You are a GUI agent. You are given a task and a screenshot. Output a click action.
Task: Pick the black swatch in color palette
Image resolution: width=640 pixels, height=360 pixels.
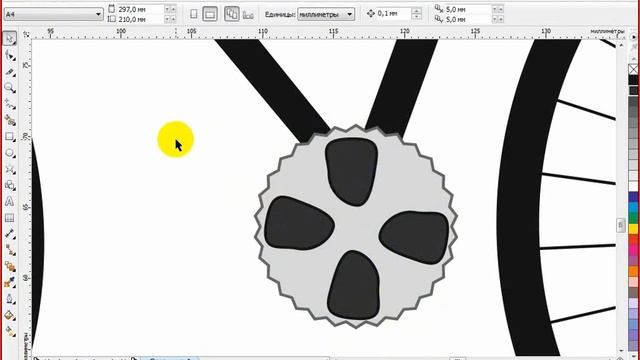click(x=633, y=80)
